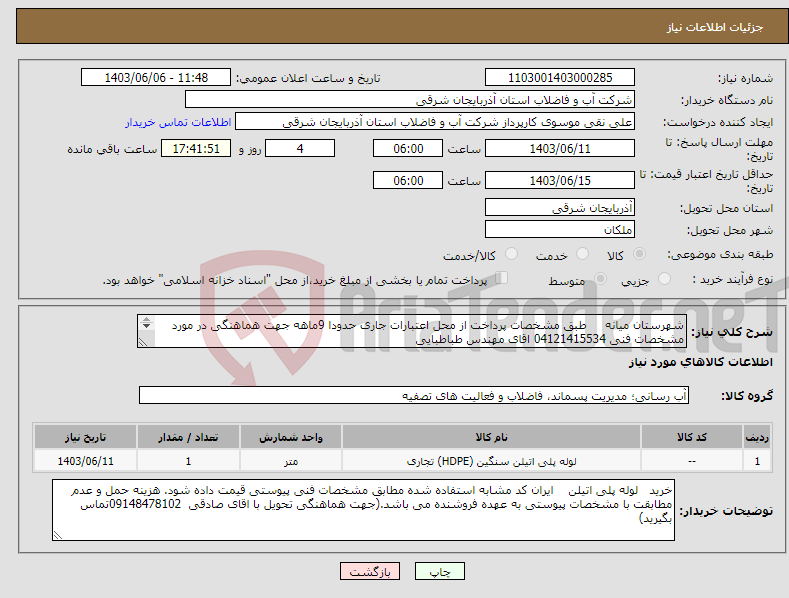Select the کالا/خدمت radio button
This screenshot has width=789, height=598.
(x=511, y=254)
